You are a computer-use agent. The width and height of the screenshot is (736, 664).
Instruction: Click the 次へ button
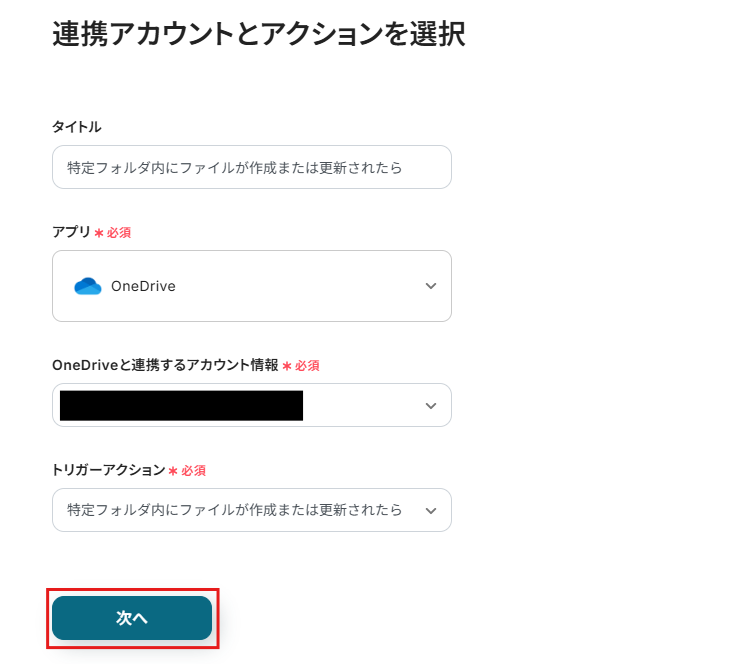pos(132,618)
